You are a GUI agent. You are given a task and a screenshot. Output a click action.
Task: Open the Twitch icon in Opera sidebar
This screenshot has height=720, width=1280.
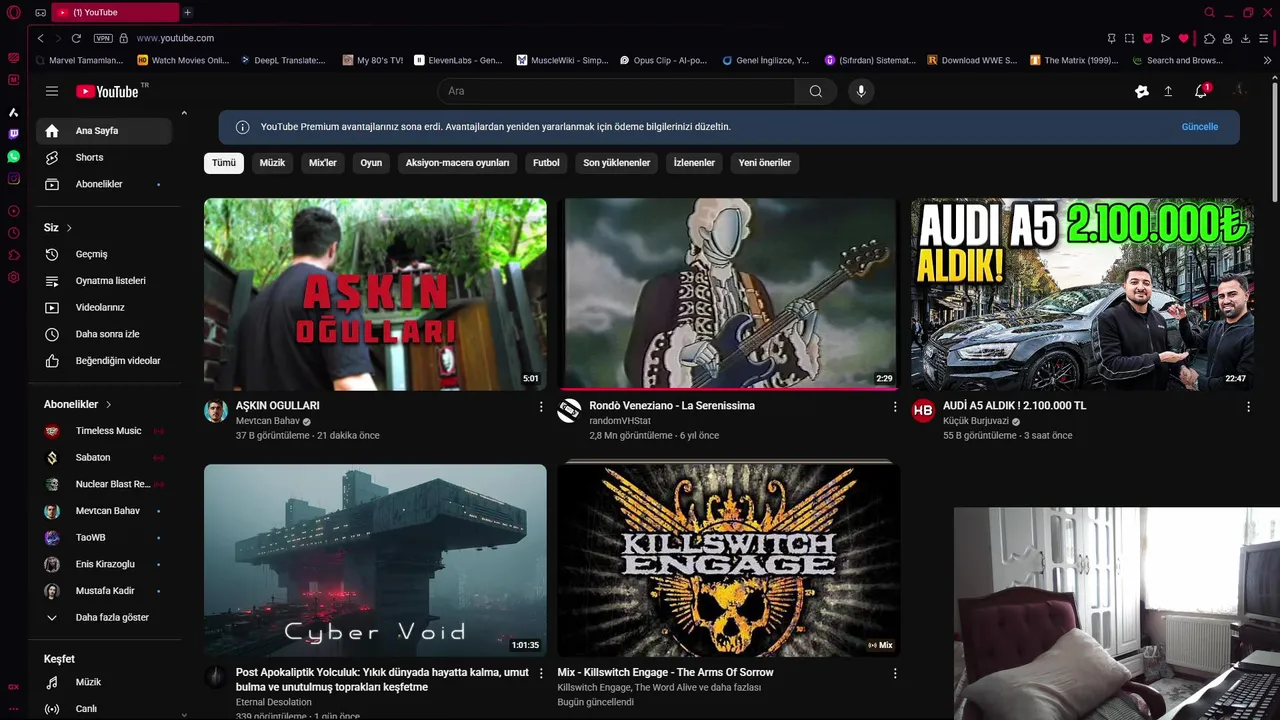click(x=14, y=134)
